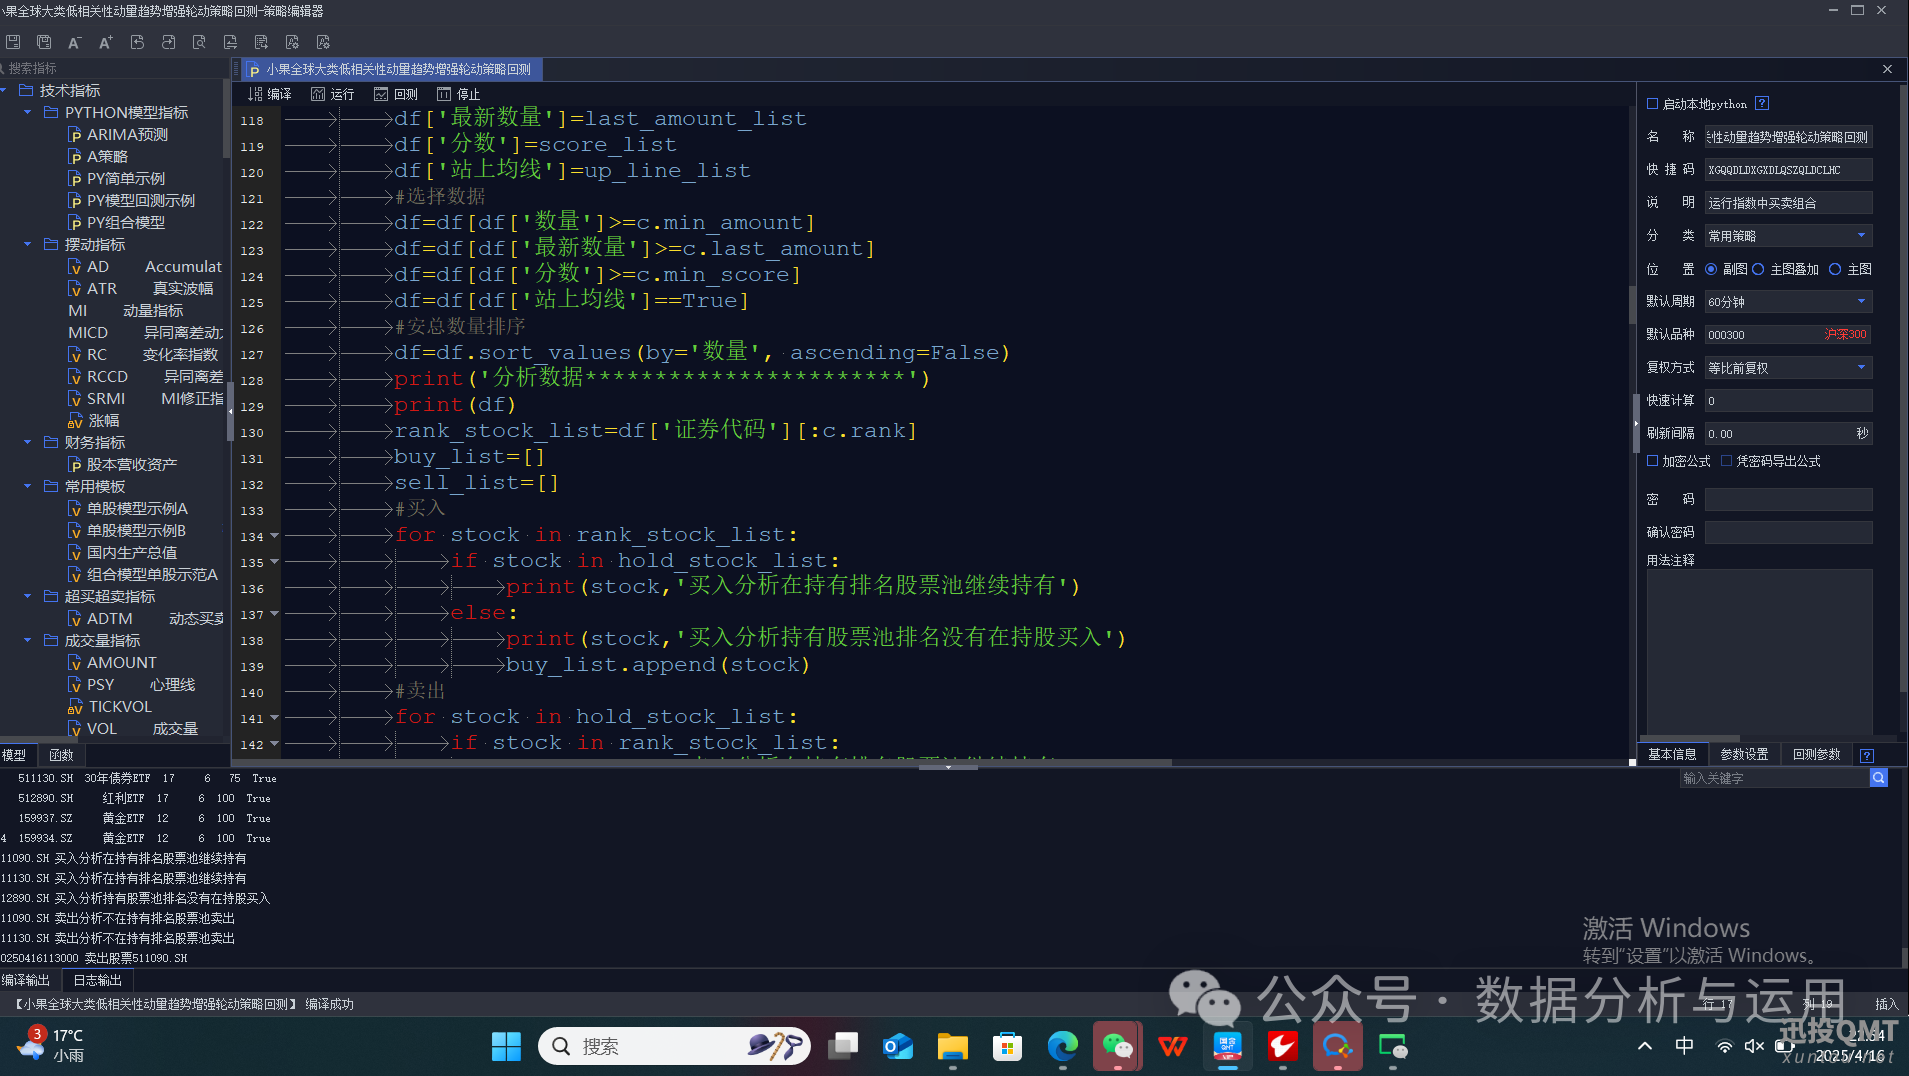
Task: Collapse the 摆动指标 folder
Action: [27, 245]
